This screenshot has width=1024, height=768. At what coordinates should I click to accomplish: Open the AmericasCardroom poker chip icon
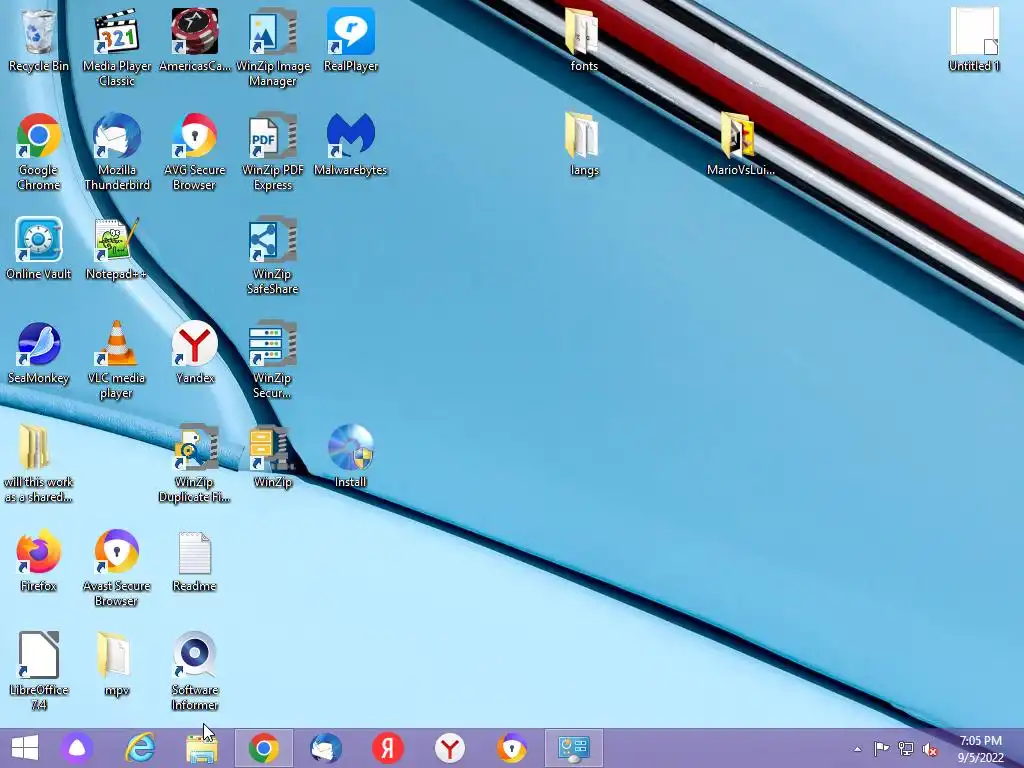(x=195, y=40)
